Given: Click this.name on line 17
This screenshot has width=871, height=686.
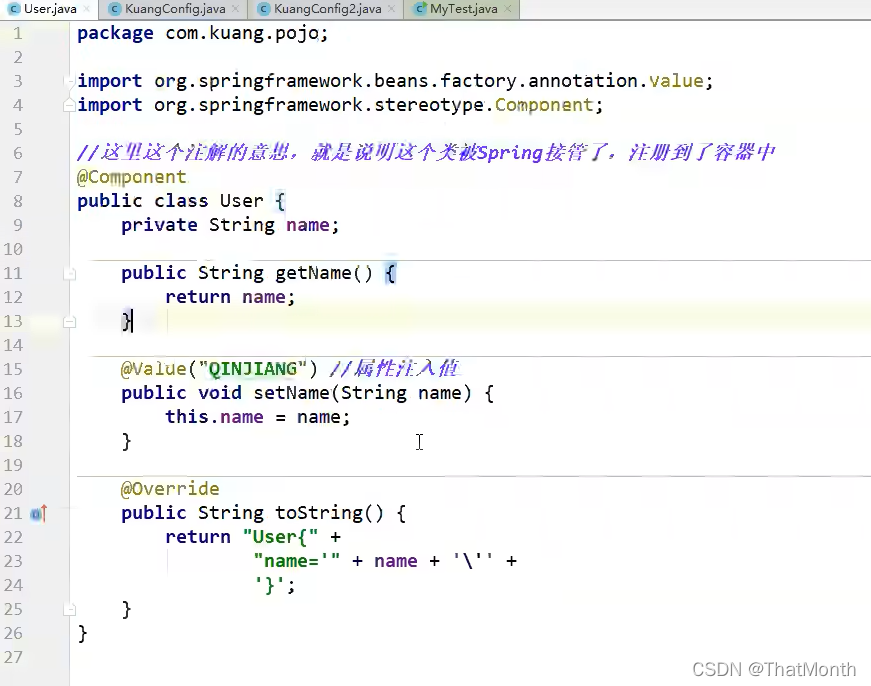Looking at the screenshot, I should point(214,417).
